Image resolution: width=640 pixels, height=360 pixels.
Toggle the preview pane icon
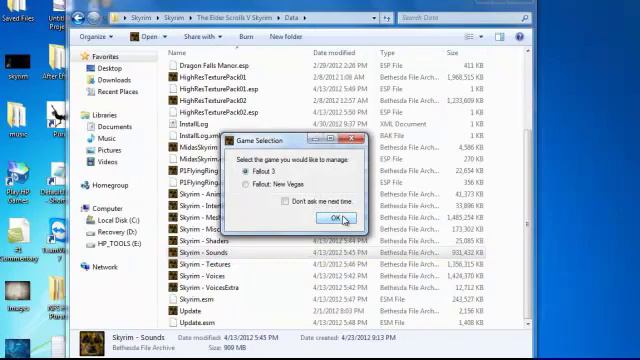click(500, 37)
